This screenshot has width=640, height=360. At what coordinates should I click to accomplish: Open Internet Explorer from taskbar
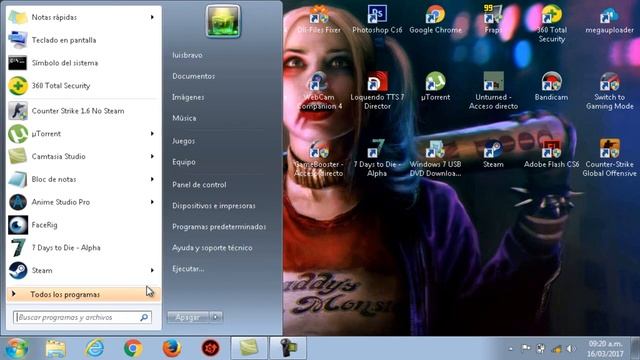pyautogui.click(x=94, y=348)
